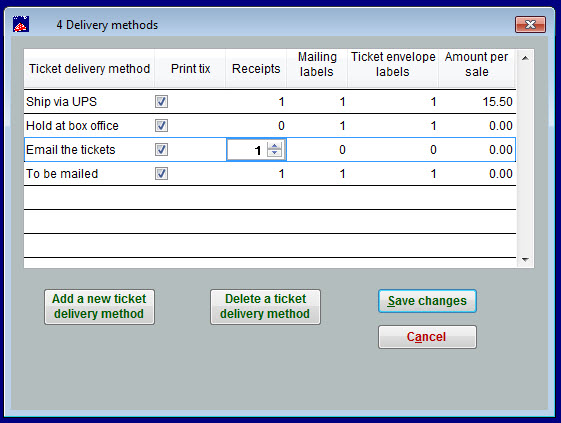The image size is (561, 423).
Task: Select the To be mailed method name
Action: (62, 174)
